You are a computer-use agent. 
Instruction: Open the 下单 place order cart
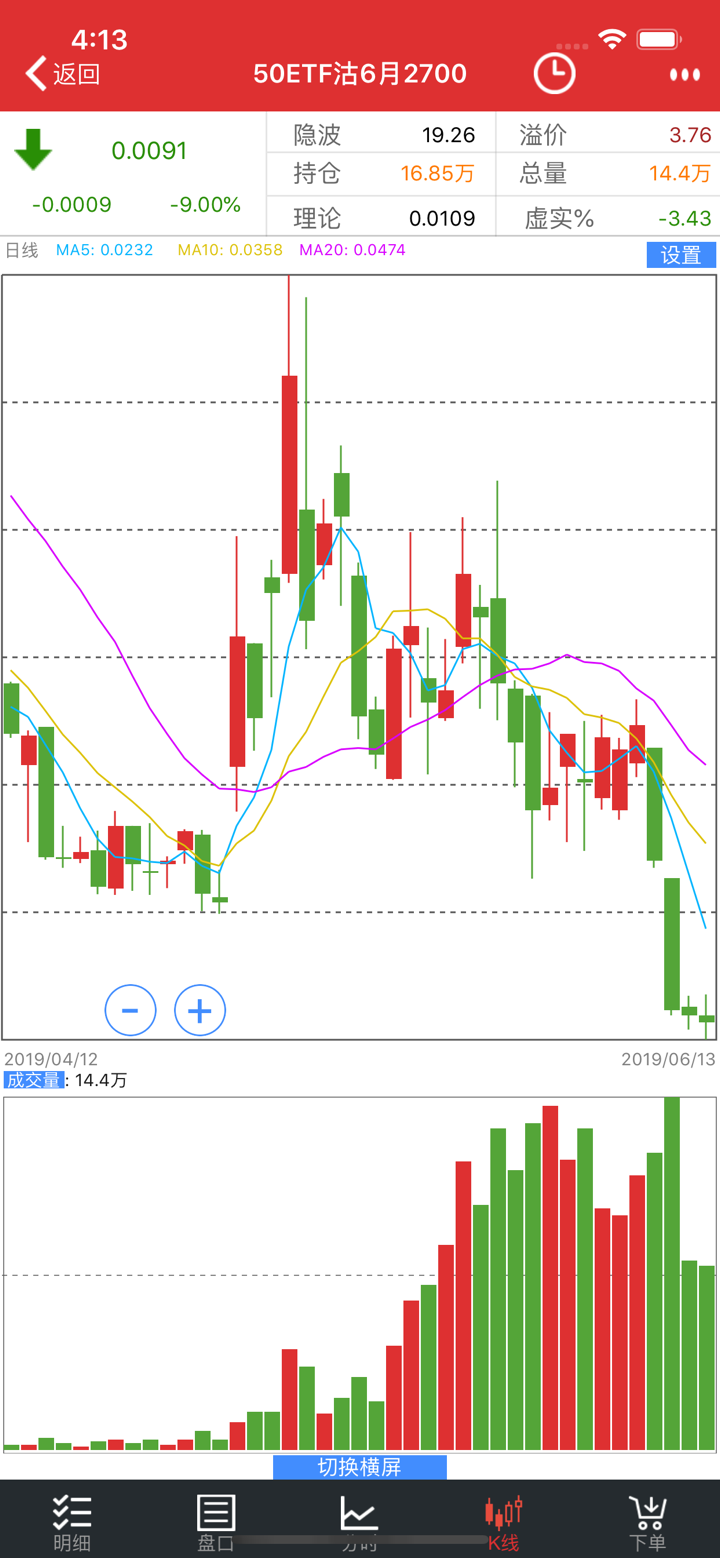pyautogui.click(x=647, y=1522)
